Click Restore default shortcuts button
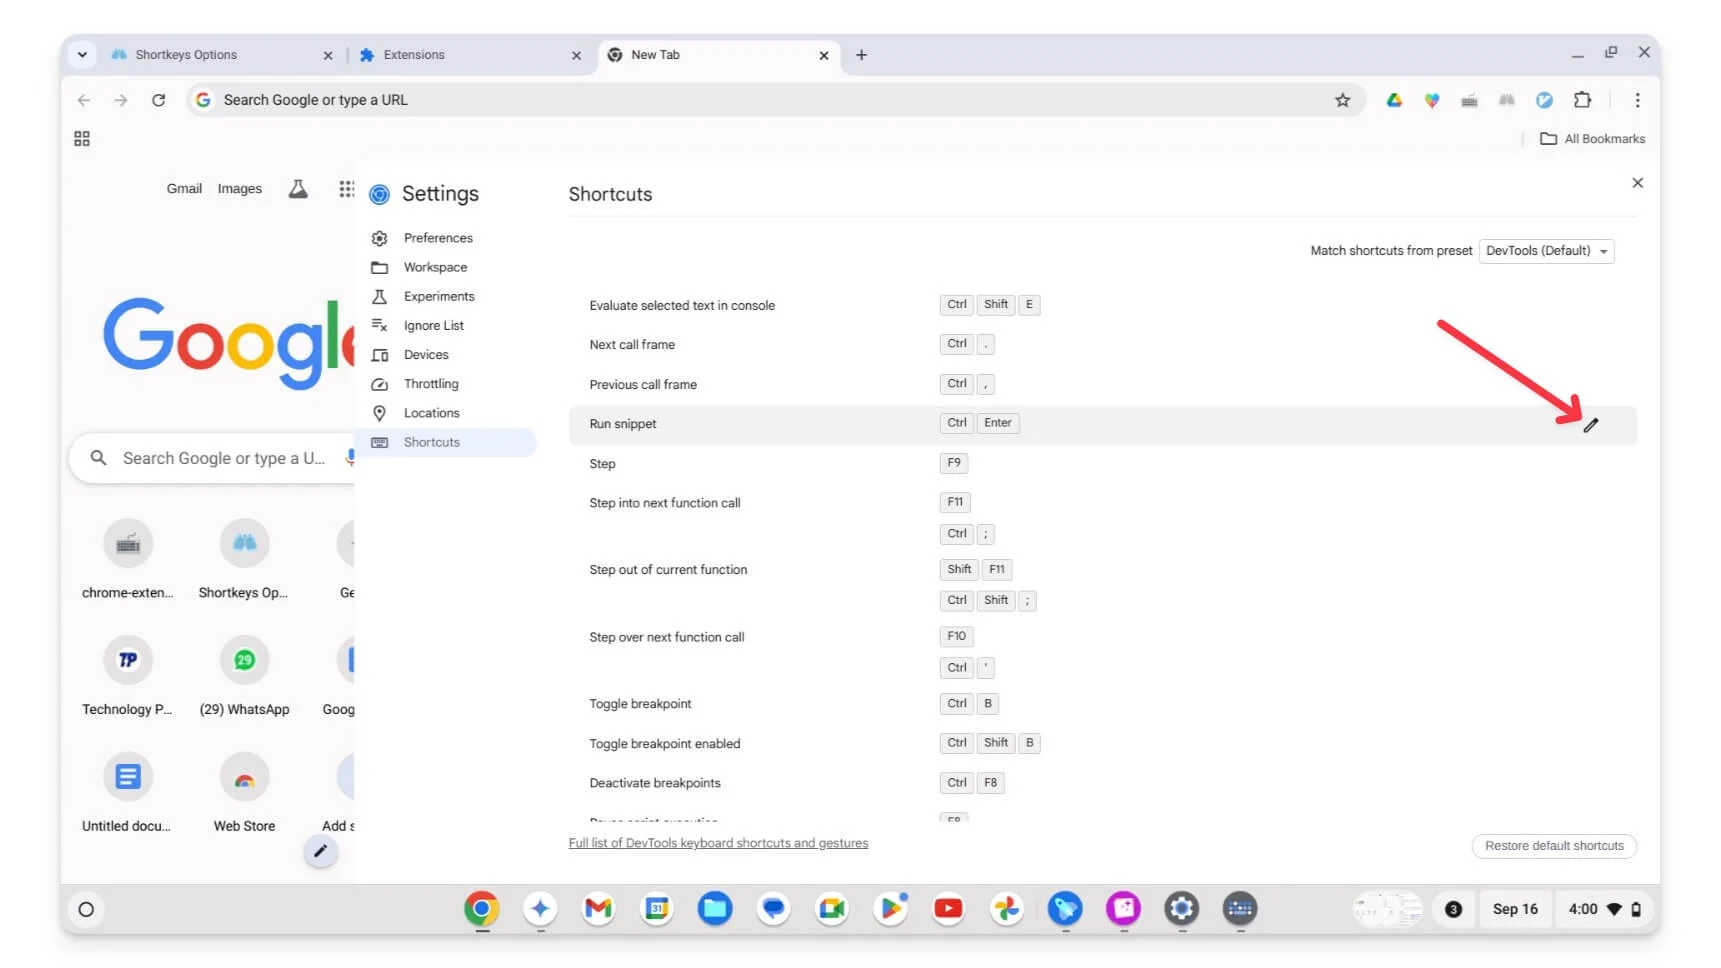This screenshot has height=968, width=1721. coord(1553,846)
